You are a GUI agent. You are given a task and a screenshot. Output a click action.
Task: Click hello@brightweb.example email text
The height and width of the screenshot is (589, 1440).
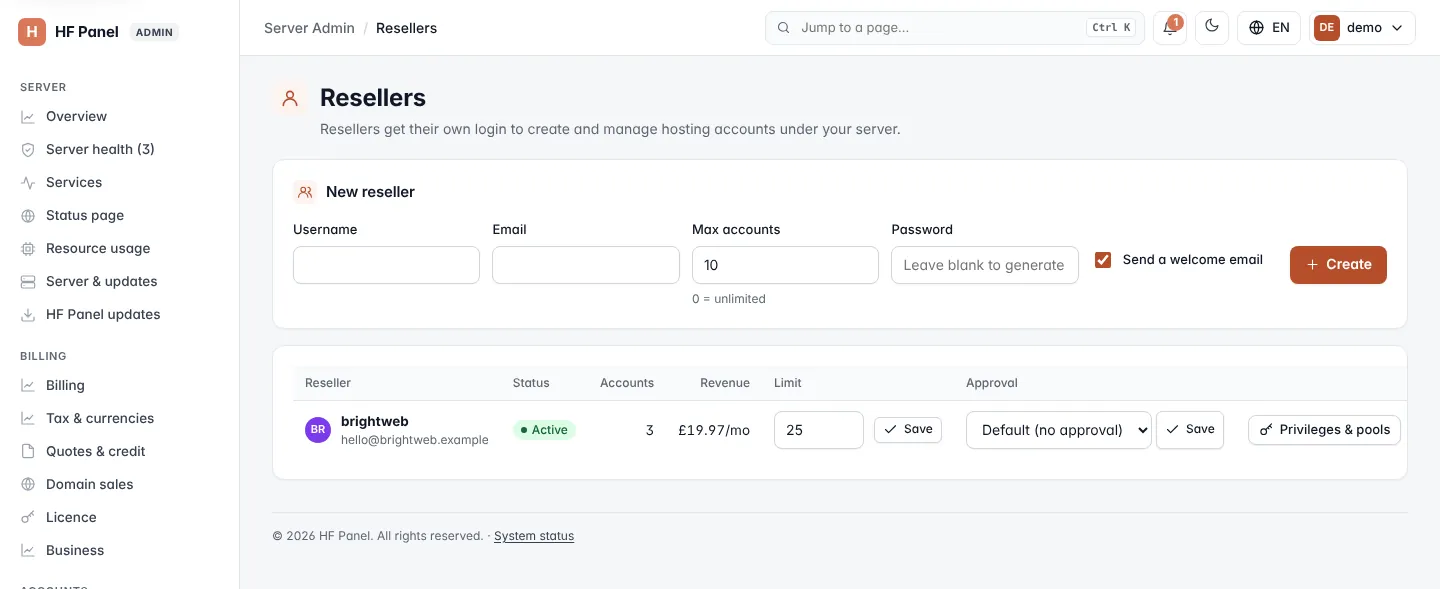[x=415, y=440]
